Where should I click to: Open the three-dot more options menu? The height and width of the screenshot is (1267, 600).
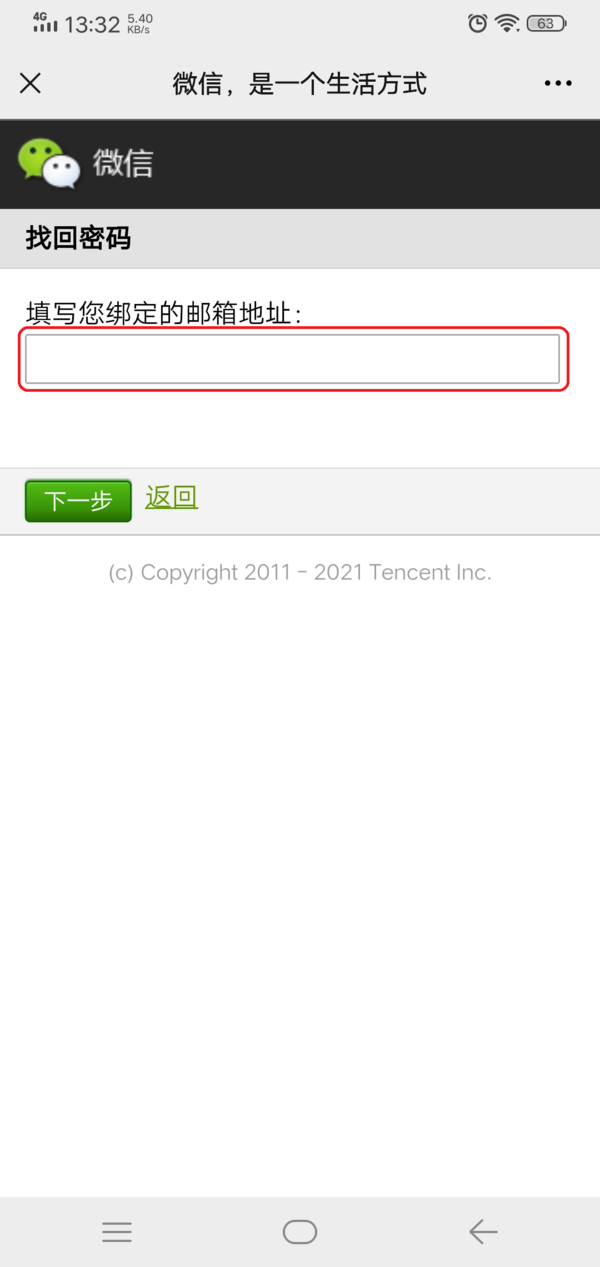point(558,83)
